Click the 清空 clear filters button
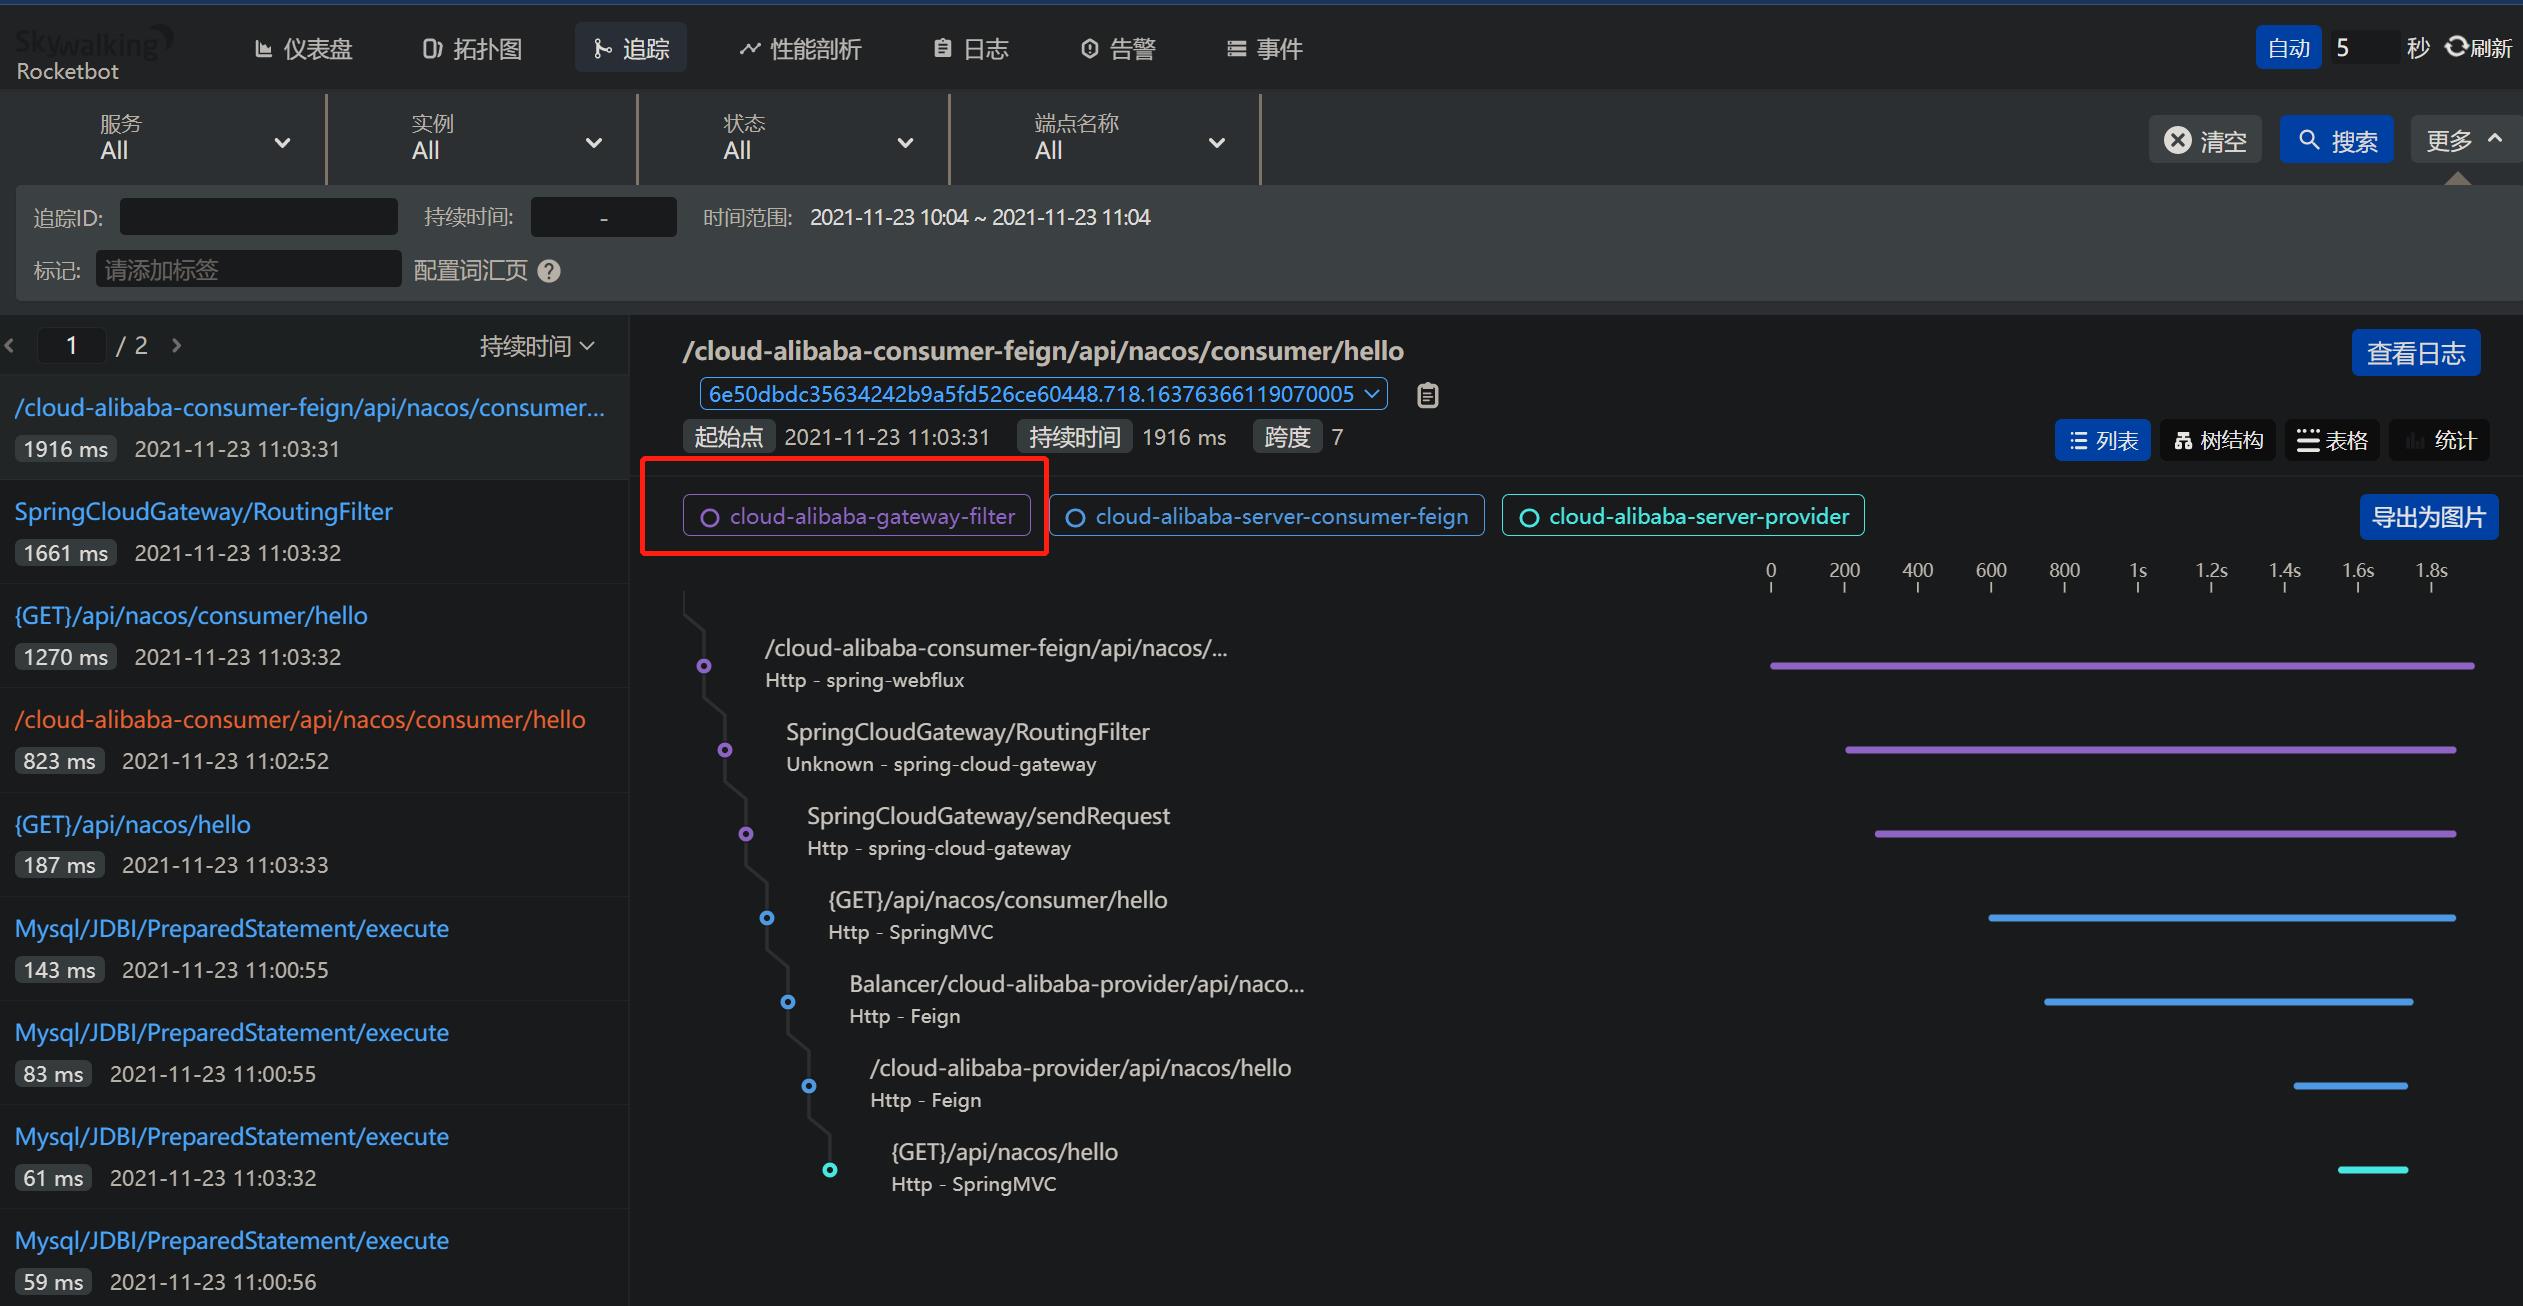 pyautogui.click(x=2205, y=140)
